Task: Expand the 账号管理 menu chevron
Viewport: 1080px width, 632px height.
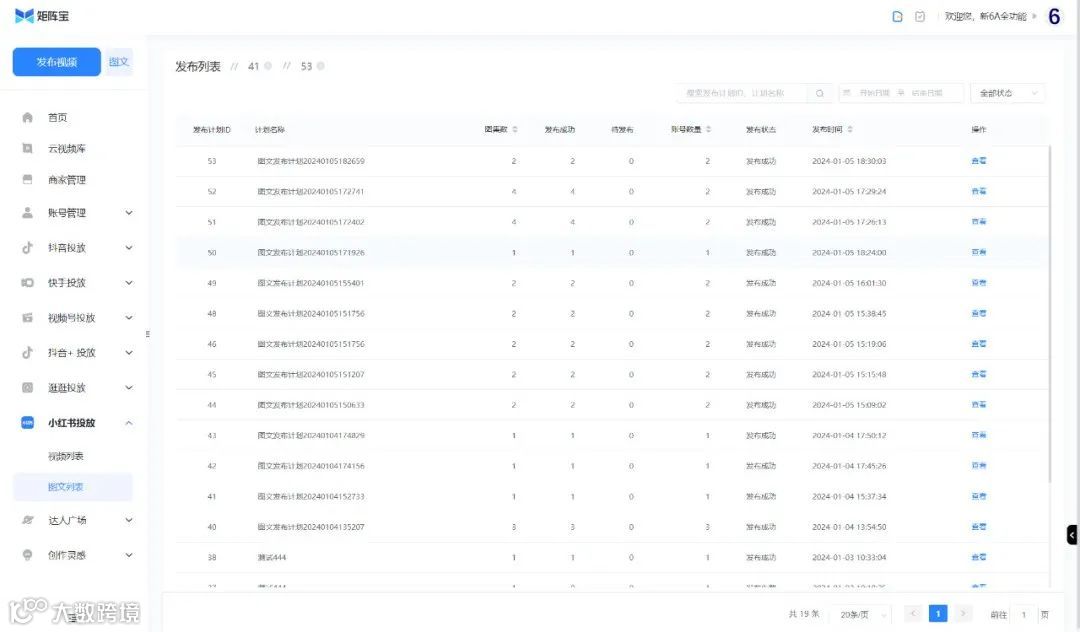Action: coord(129,213)
